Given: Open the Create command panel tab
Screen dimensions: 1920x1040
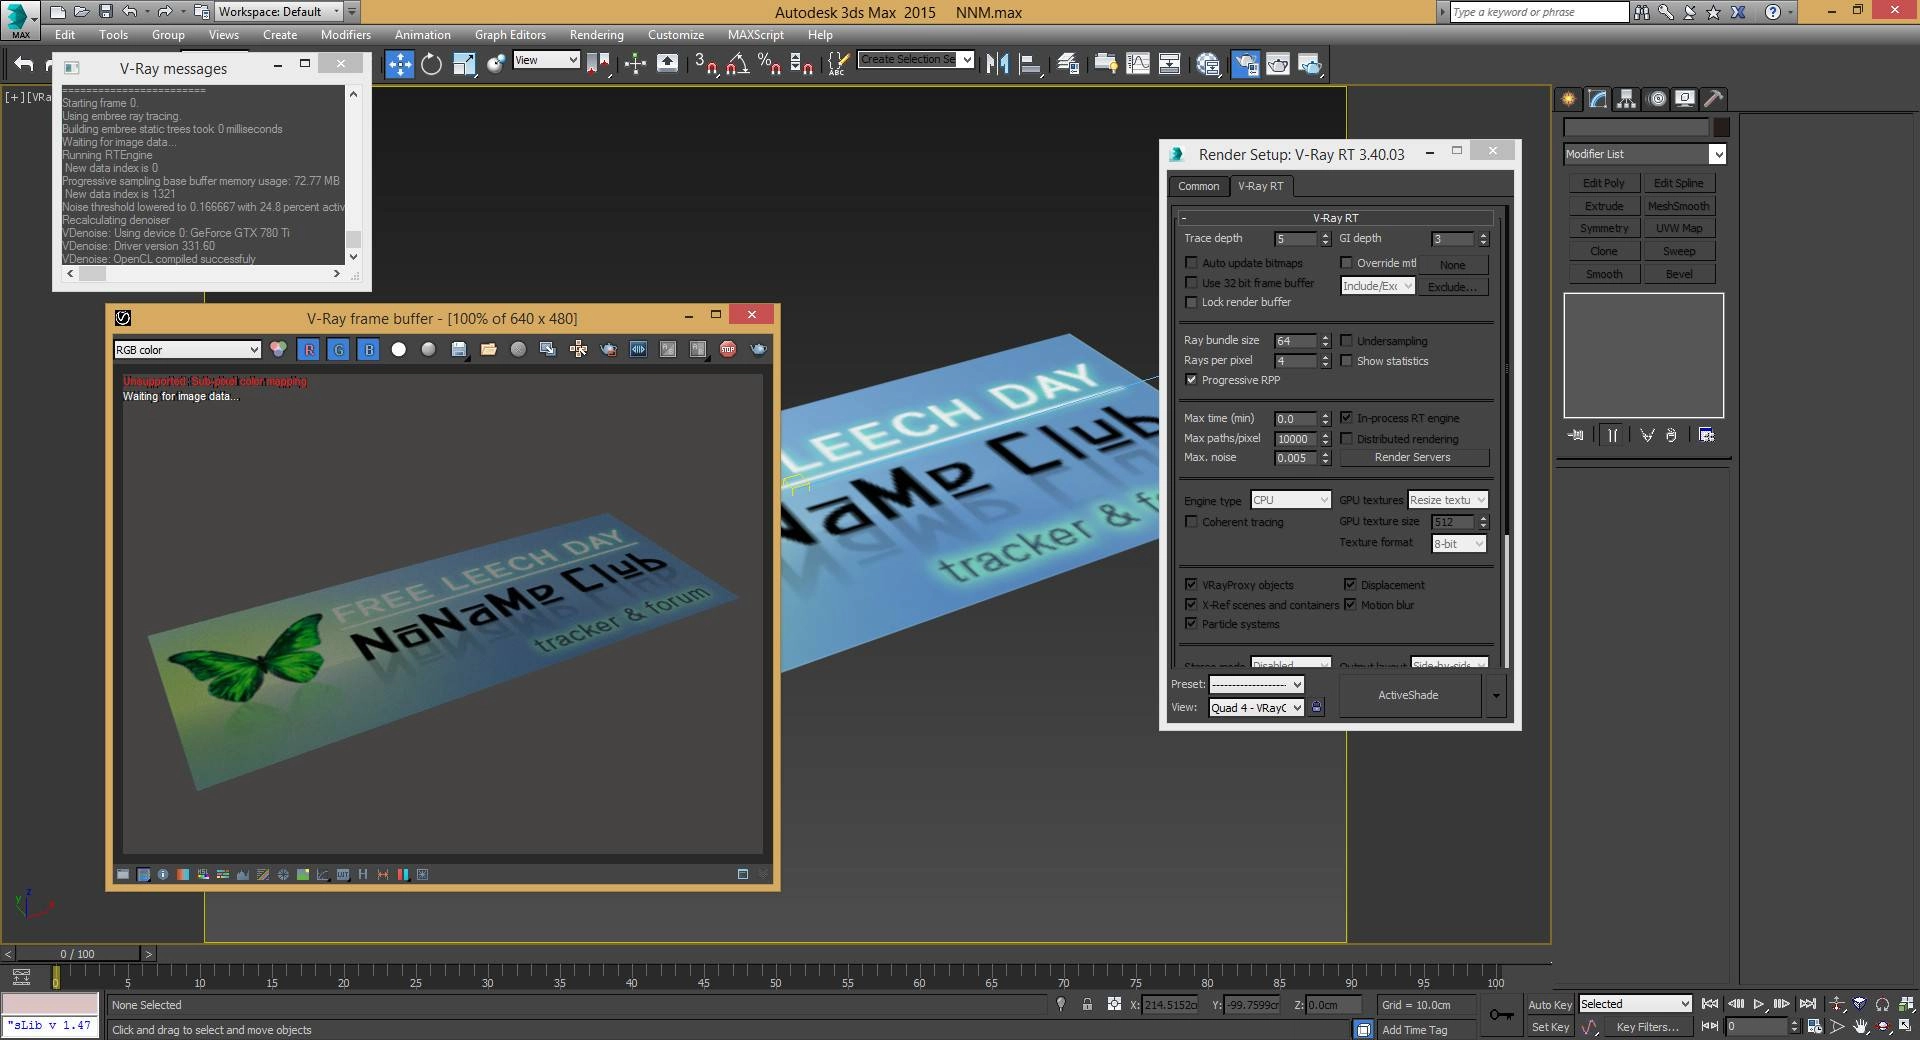Looking at the screenshot, I should tap(1568, 98).
